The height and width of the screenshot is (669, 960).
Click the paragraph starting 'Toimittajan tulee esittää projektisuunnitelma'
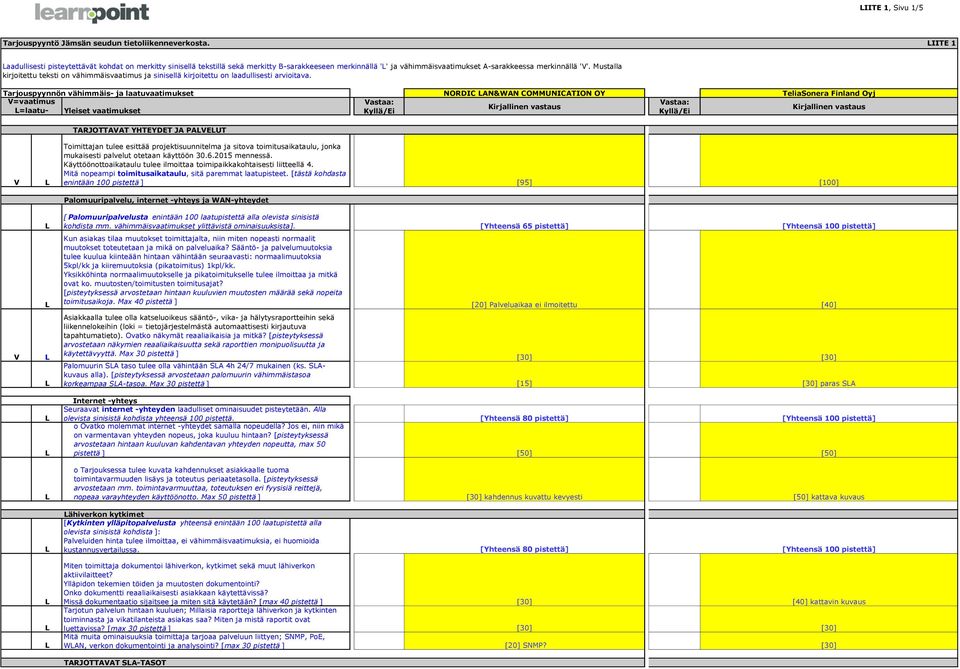(206, 165)
